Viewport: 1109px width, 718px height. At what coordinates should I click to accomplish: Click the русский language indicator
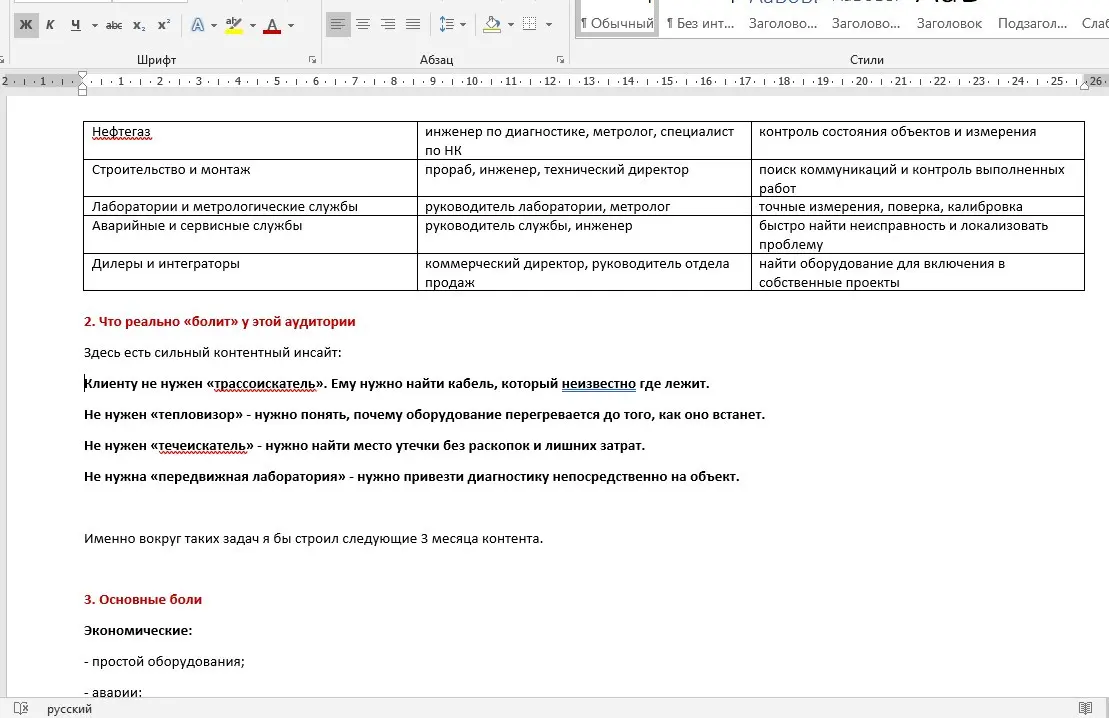pos(69,709)
